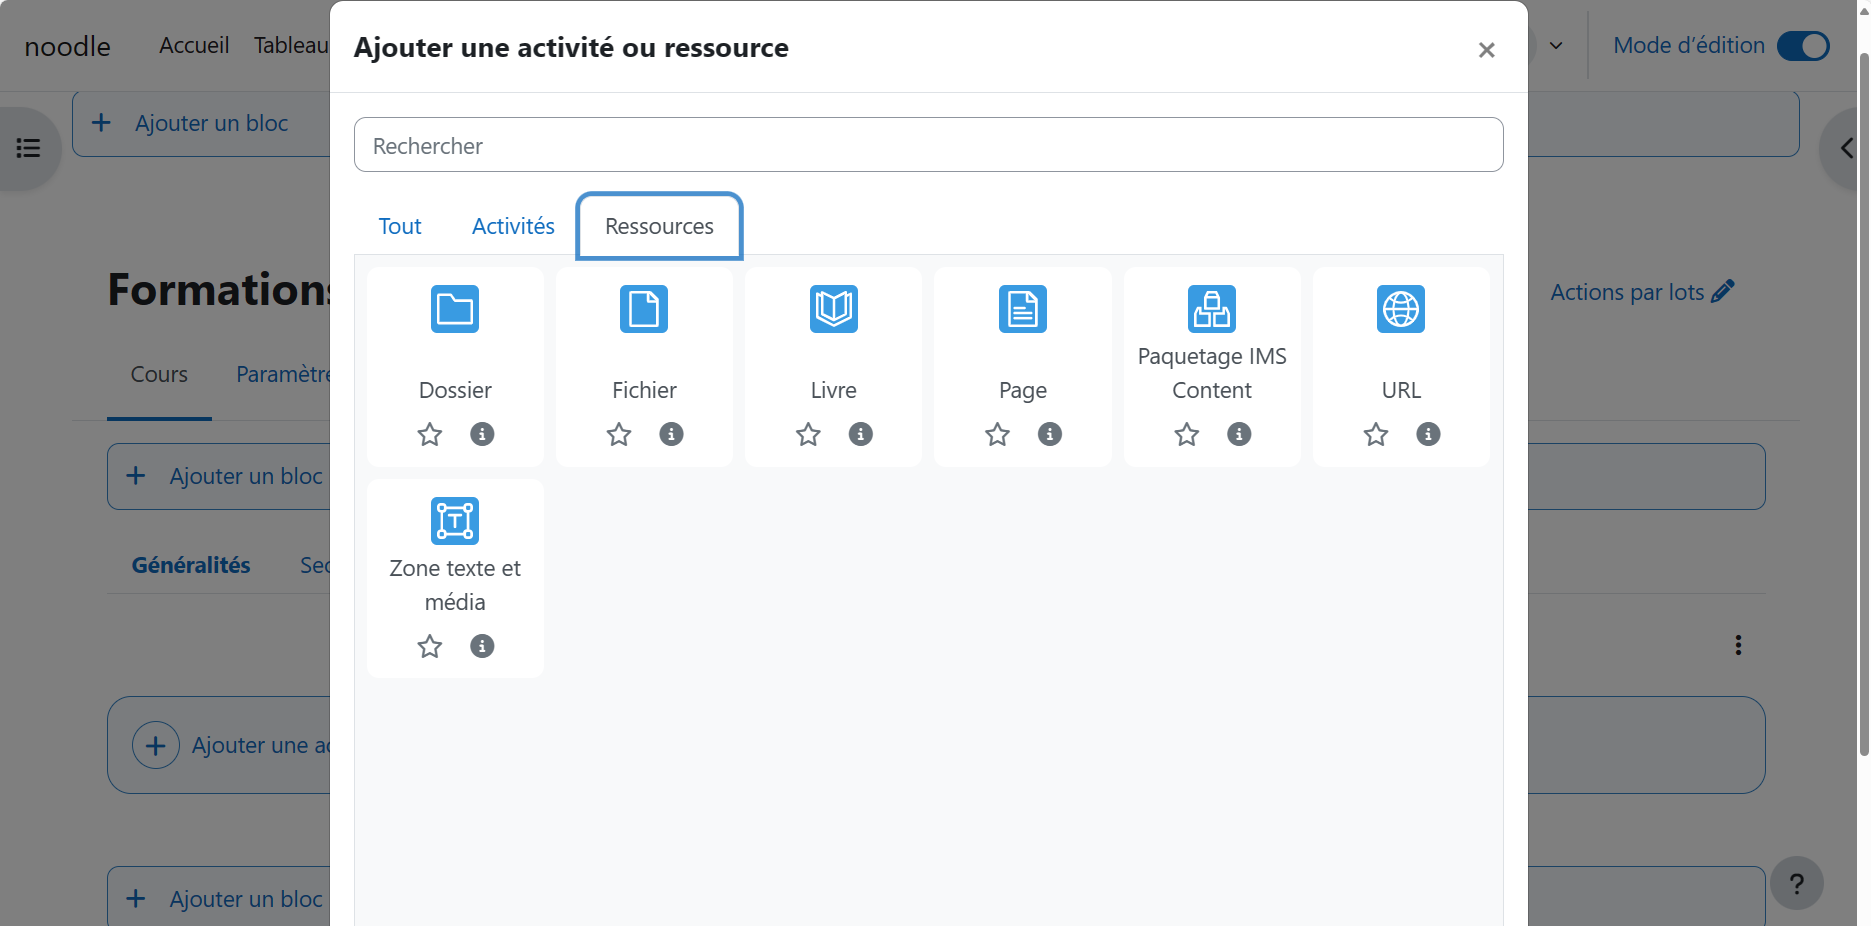Pick the URL globe icon
Viewport: 1871px width, 926px height.
pyautogui.click(x=1401, y=309)
